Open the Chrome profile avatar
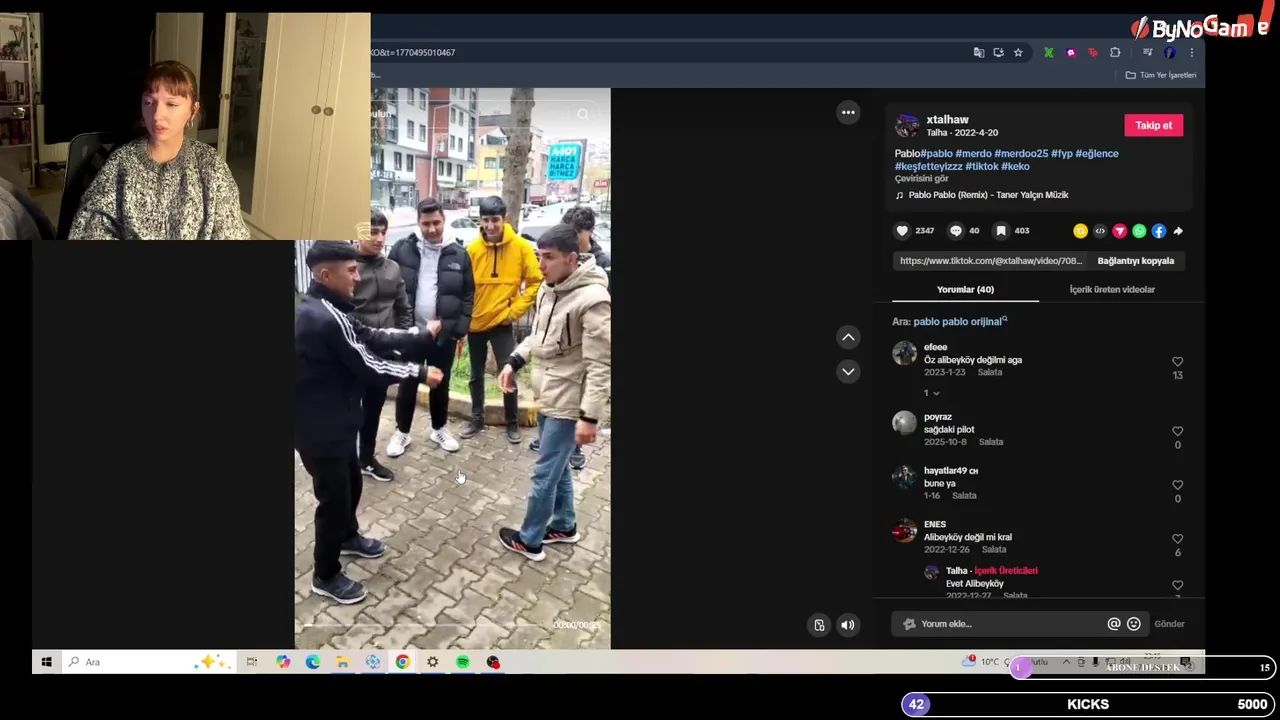The width and height of the screenshot is (1280, 720). [1169, 53]
